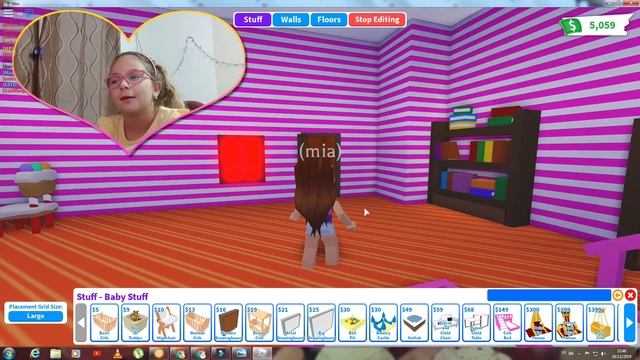
Task: Open VLC media player from the taskbar
Action: click(x=118, y=353)
